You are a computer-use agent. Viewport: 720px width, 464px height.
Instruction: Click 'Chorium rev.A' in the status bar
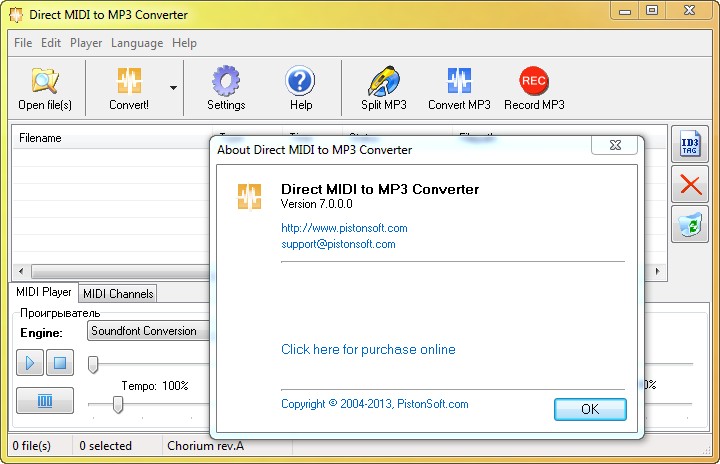tap(205, 446)
